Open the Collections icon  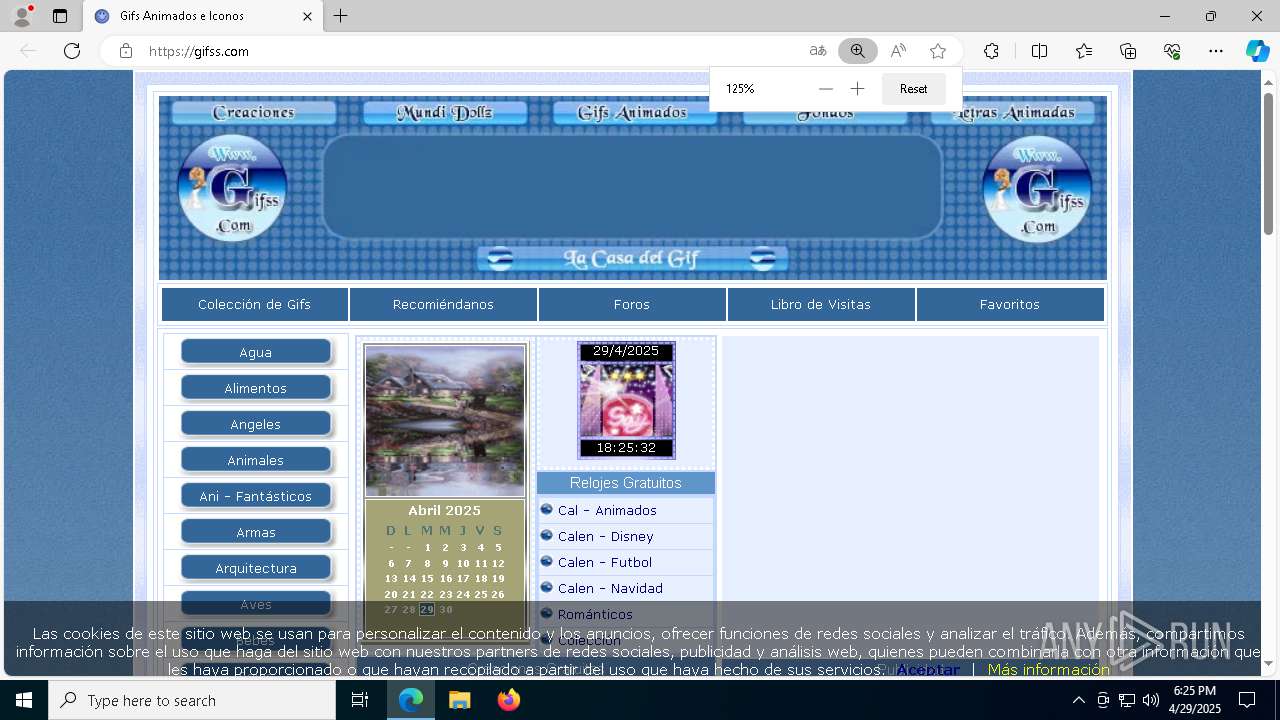pyautogui.click(x=1128, y=51)
